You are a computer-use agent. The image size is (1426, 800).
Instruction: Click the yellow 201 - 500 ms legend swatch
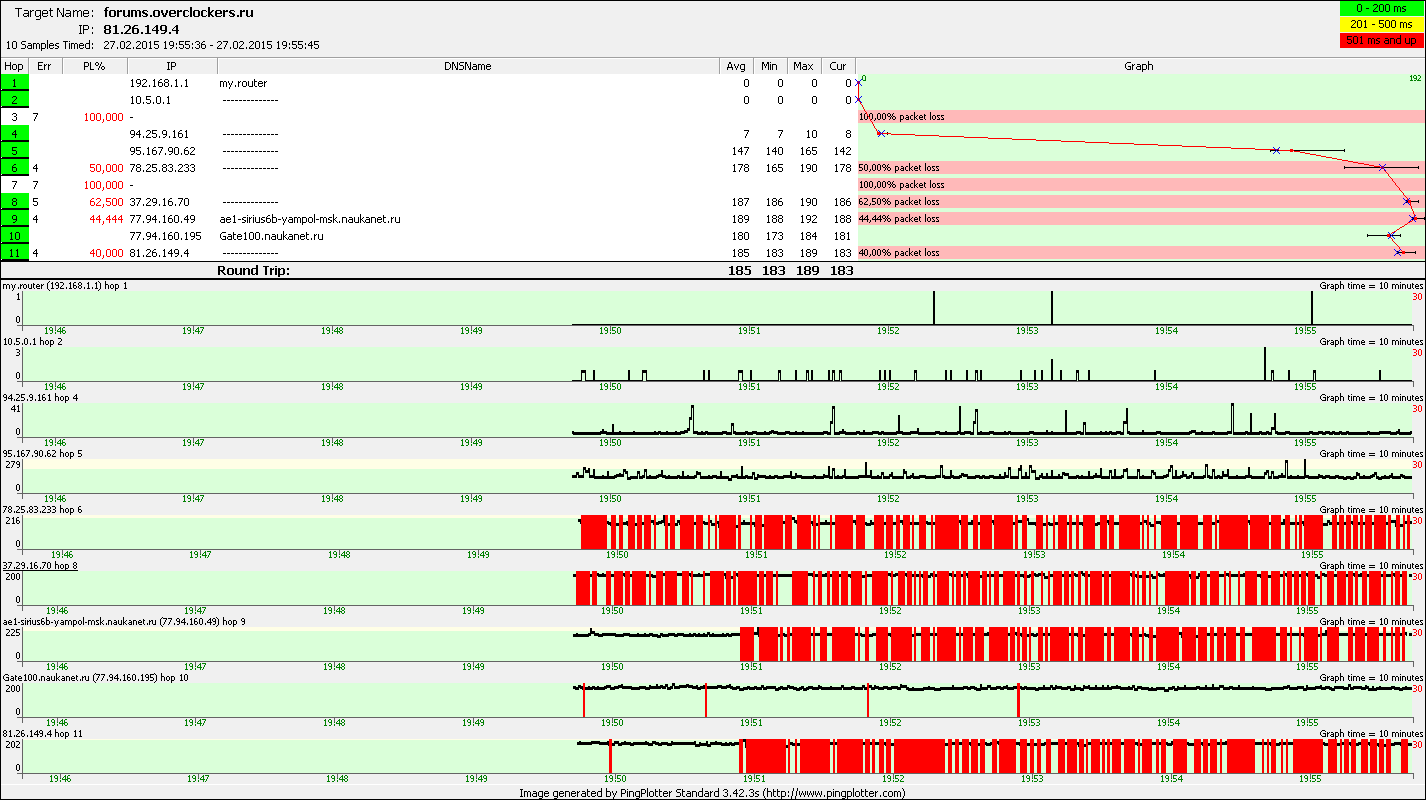[1381, 24]
